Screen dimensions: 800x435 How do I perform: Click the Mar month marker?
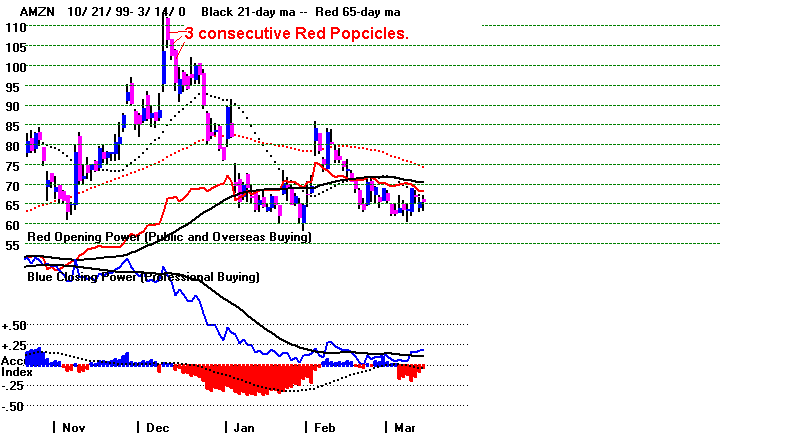[x=405, y=426]
